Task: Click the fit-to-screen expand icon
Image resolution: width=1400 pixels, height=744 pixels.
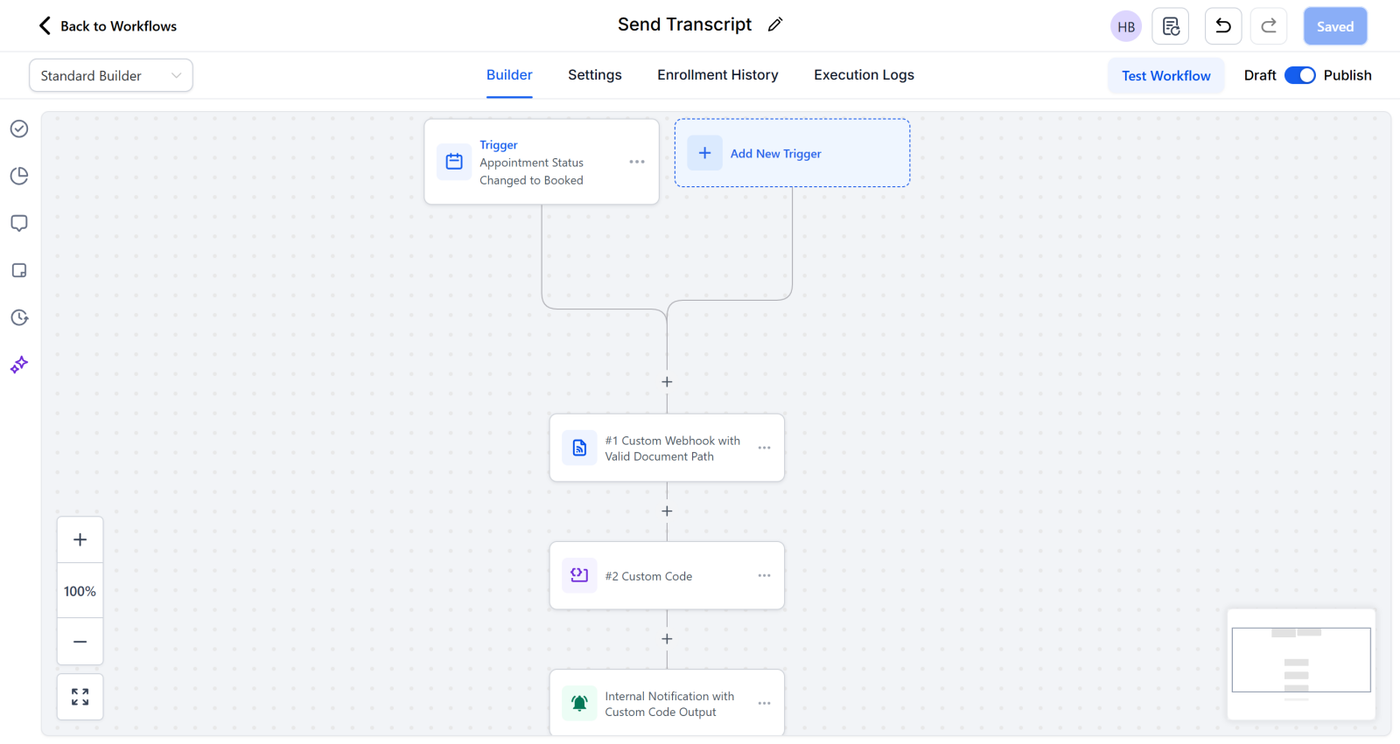Action: coord(80,696)
